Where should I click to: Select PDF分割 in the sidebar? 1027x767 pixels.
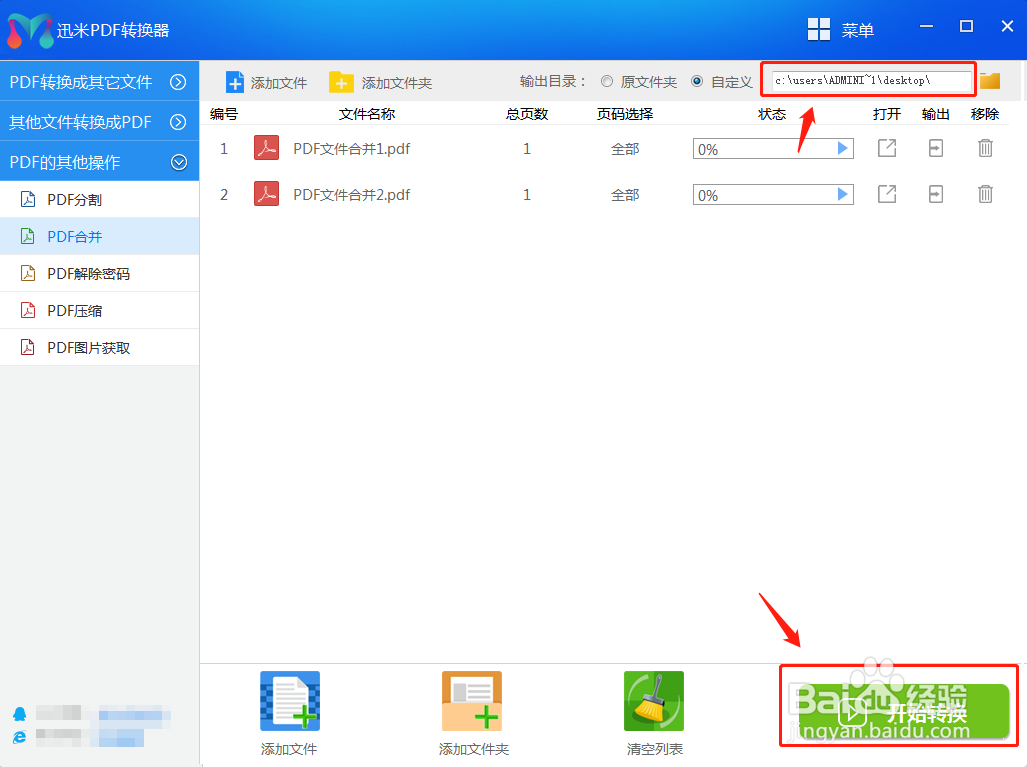point(100,199)
